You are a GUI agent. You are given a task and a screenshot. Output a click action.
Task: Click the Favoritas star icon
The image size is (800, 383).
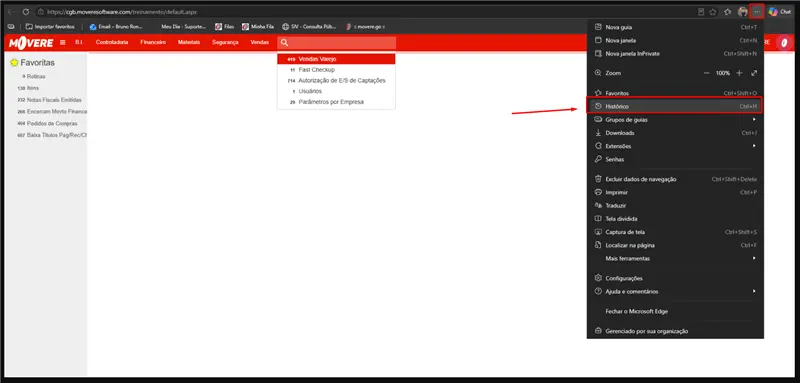14,63
